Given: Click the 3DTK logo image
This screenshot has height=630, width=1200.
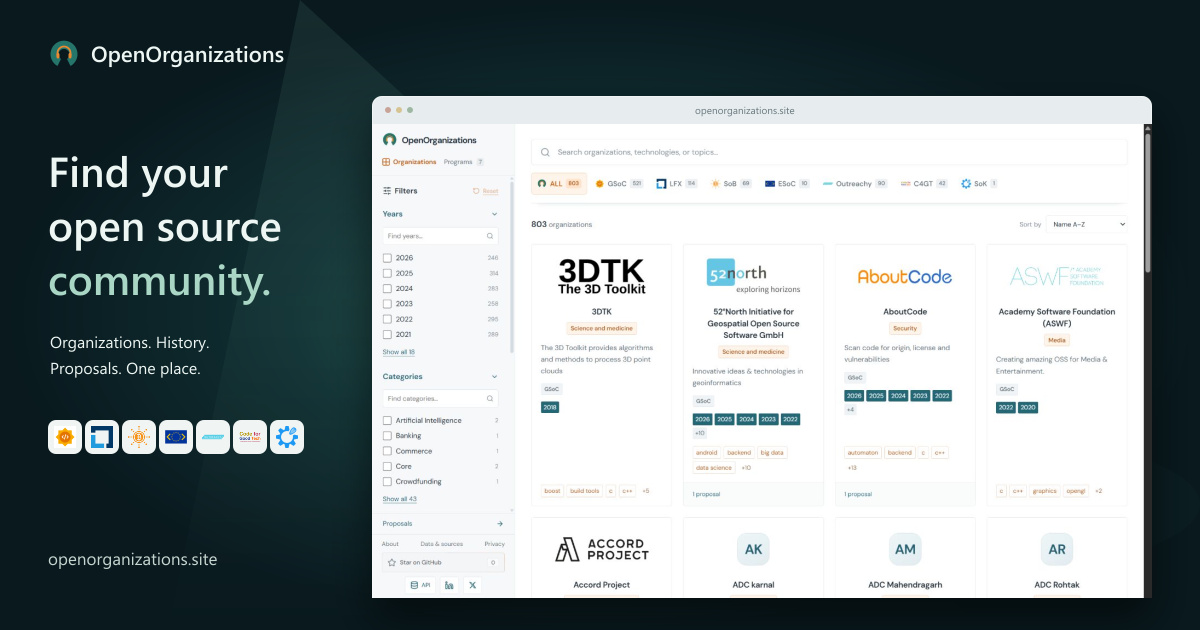Looking at the screenshot, I should pyautogui.click(x=602, y=277).
